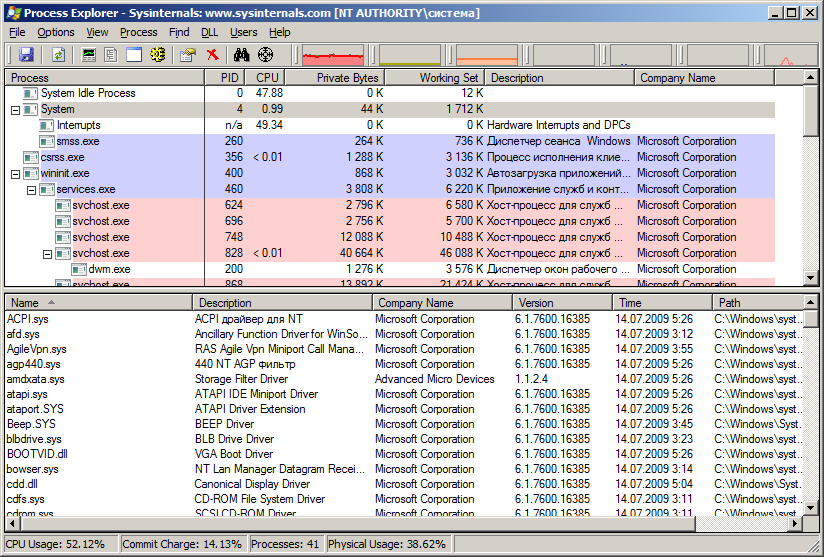Viewport: 824px width, 557px height.
Task: Collapse the System process tree node
Action: [15, 110]
